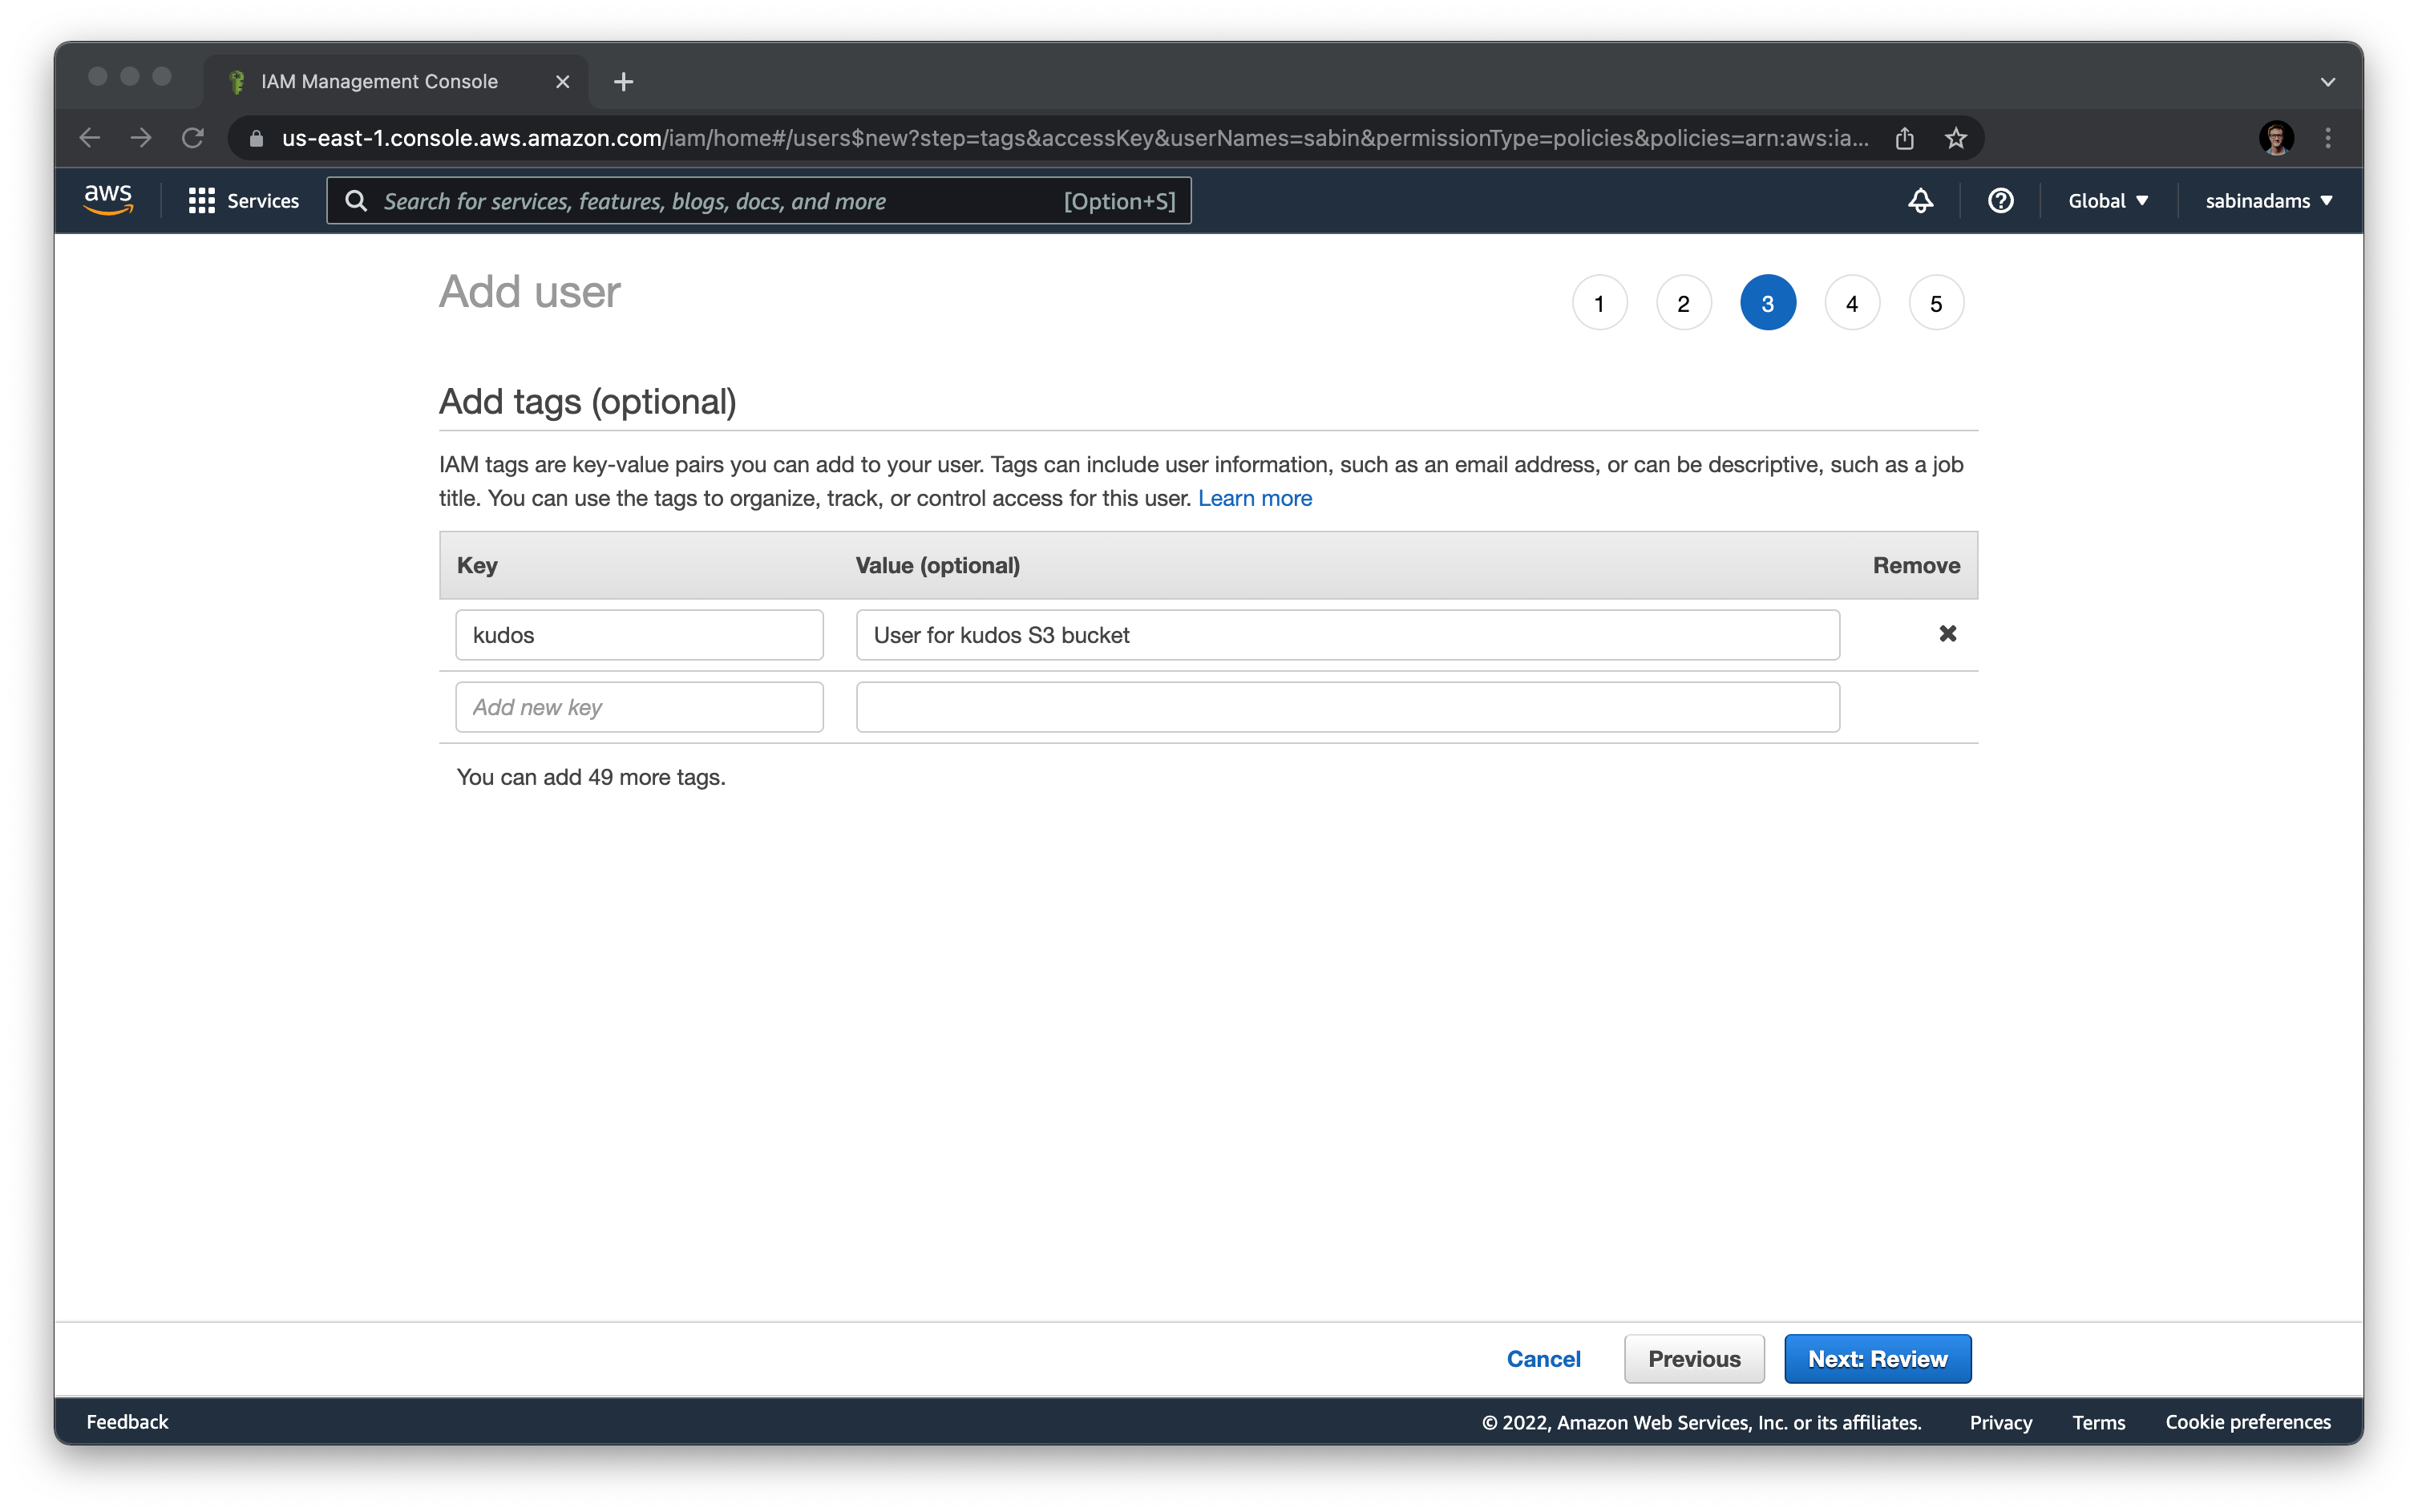Open Chrome three-dot menu
The height and width of the screenshot is (1512, 2418).
[x=2327, y=138]
